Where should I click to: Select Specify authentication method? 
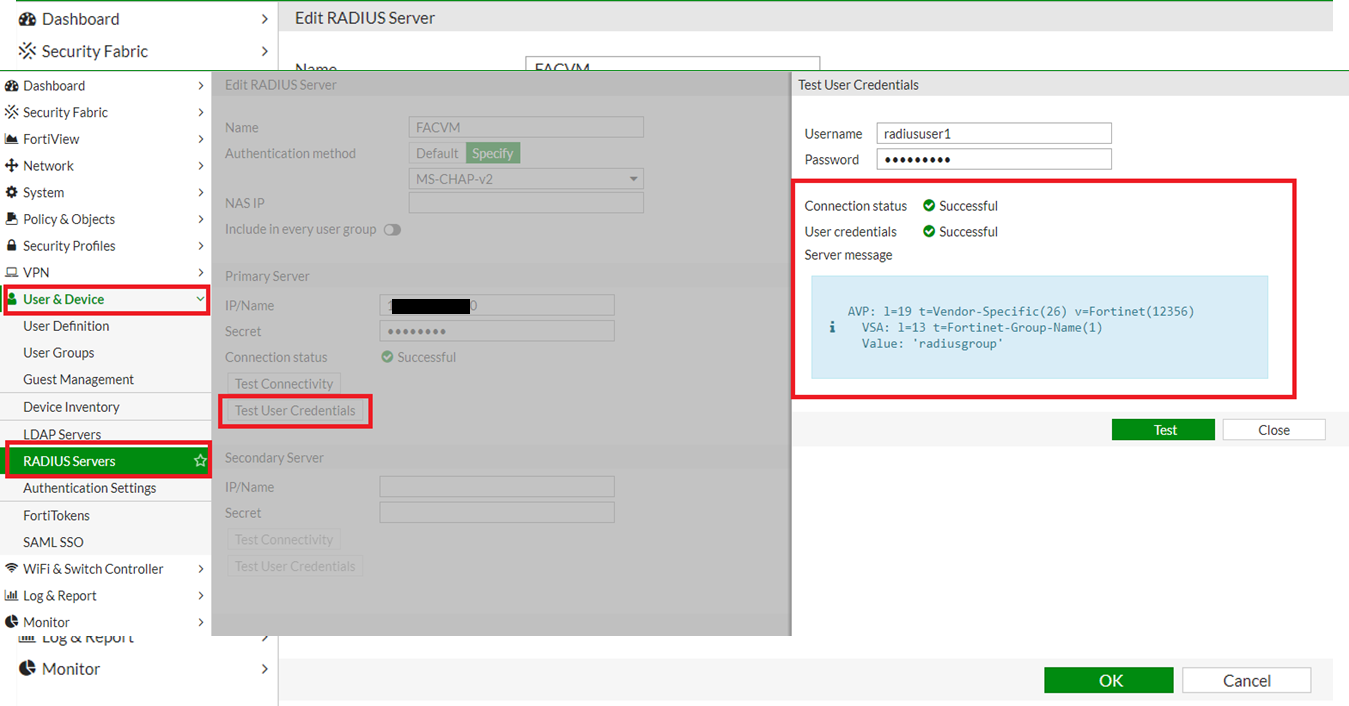coord(493,154)
